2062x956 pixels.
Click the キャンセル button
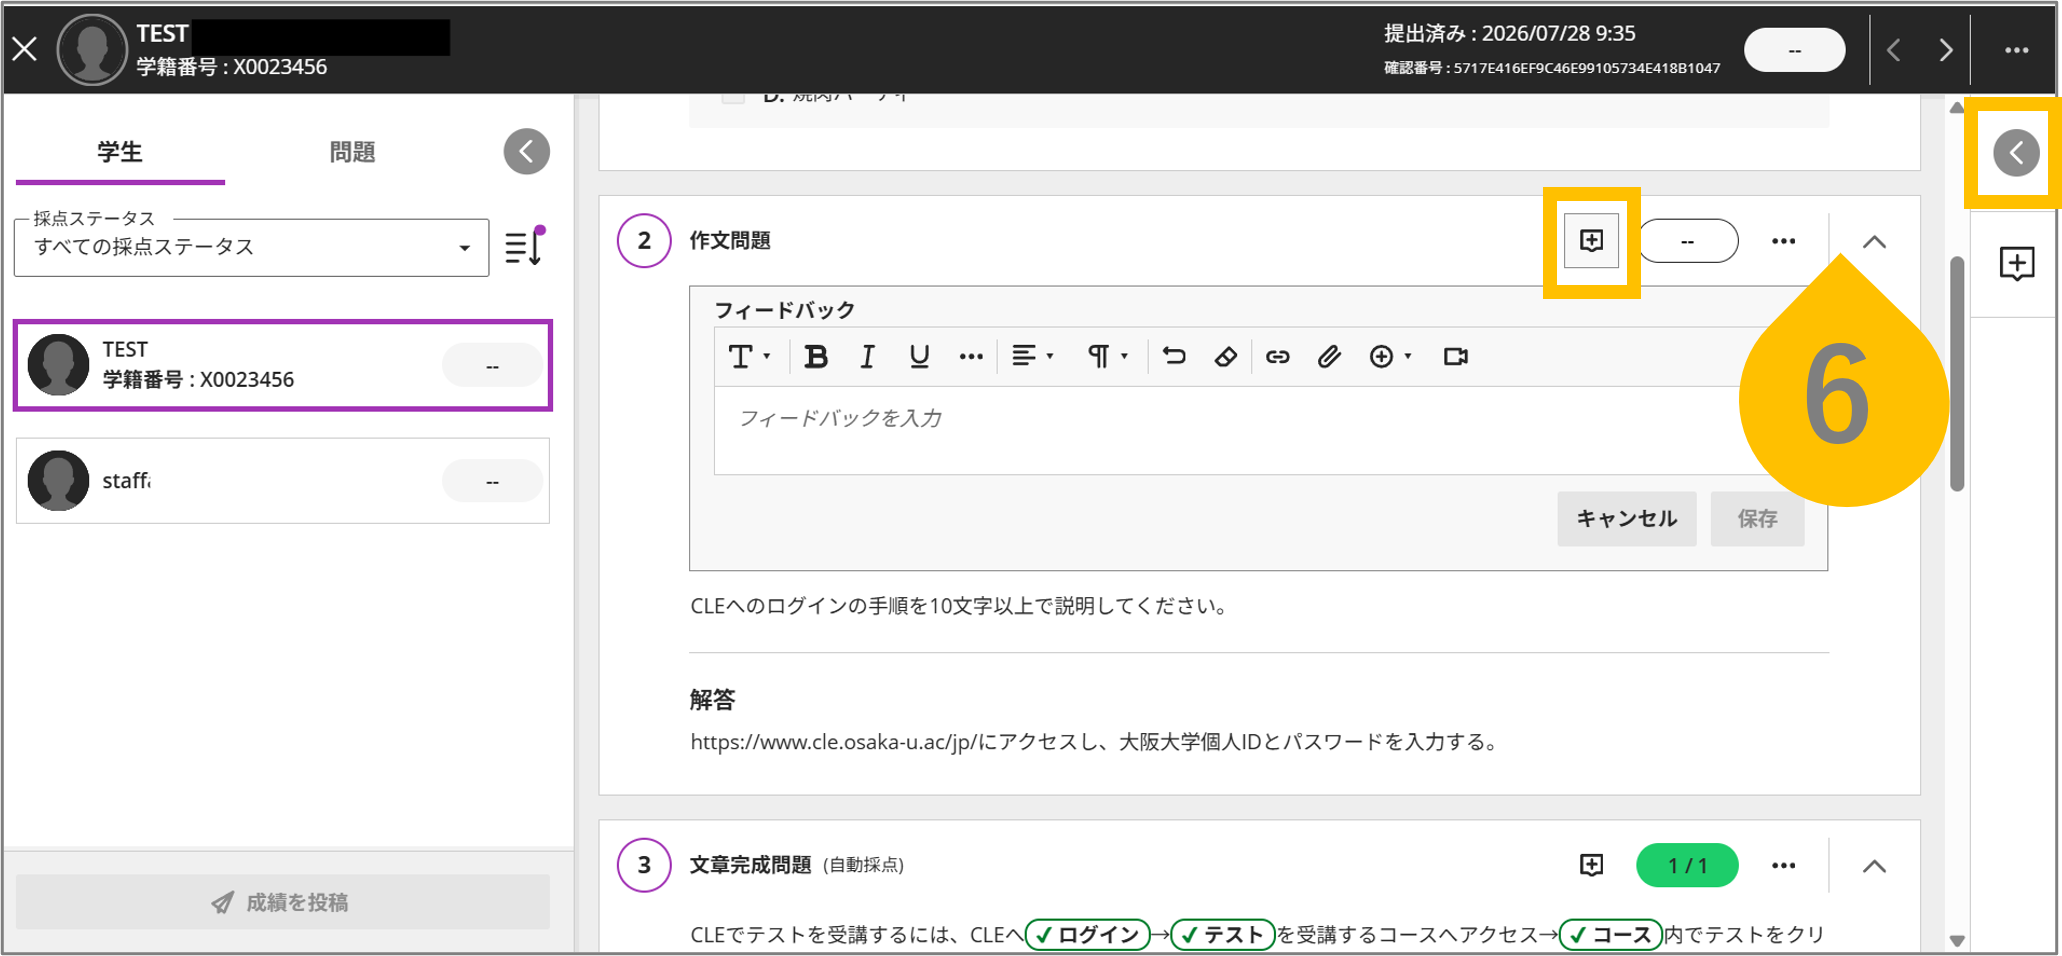pyautogui.click(x=1627, y=518)
